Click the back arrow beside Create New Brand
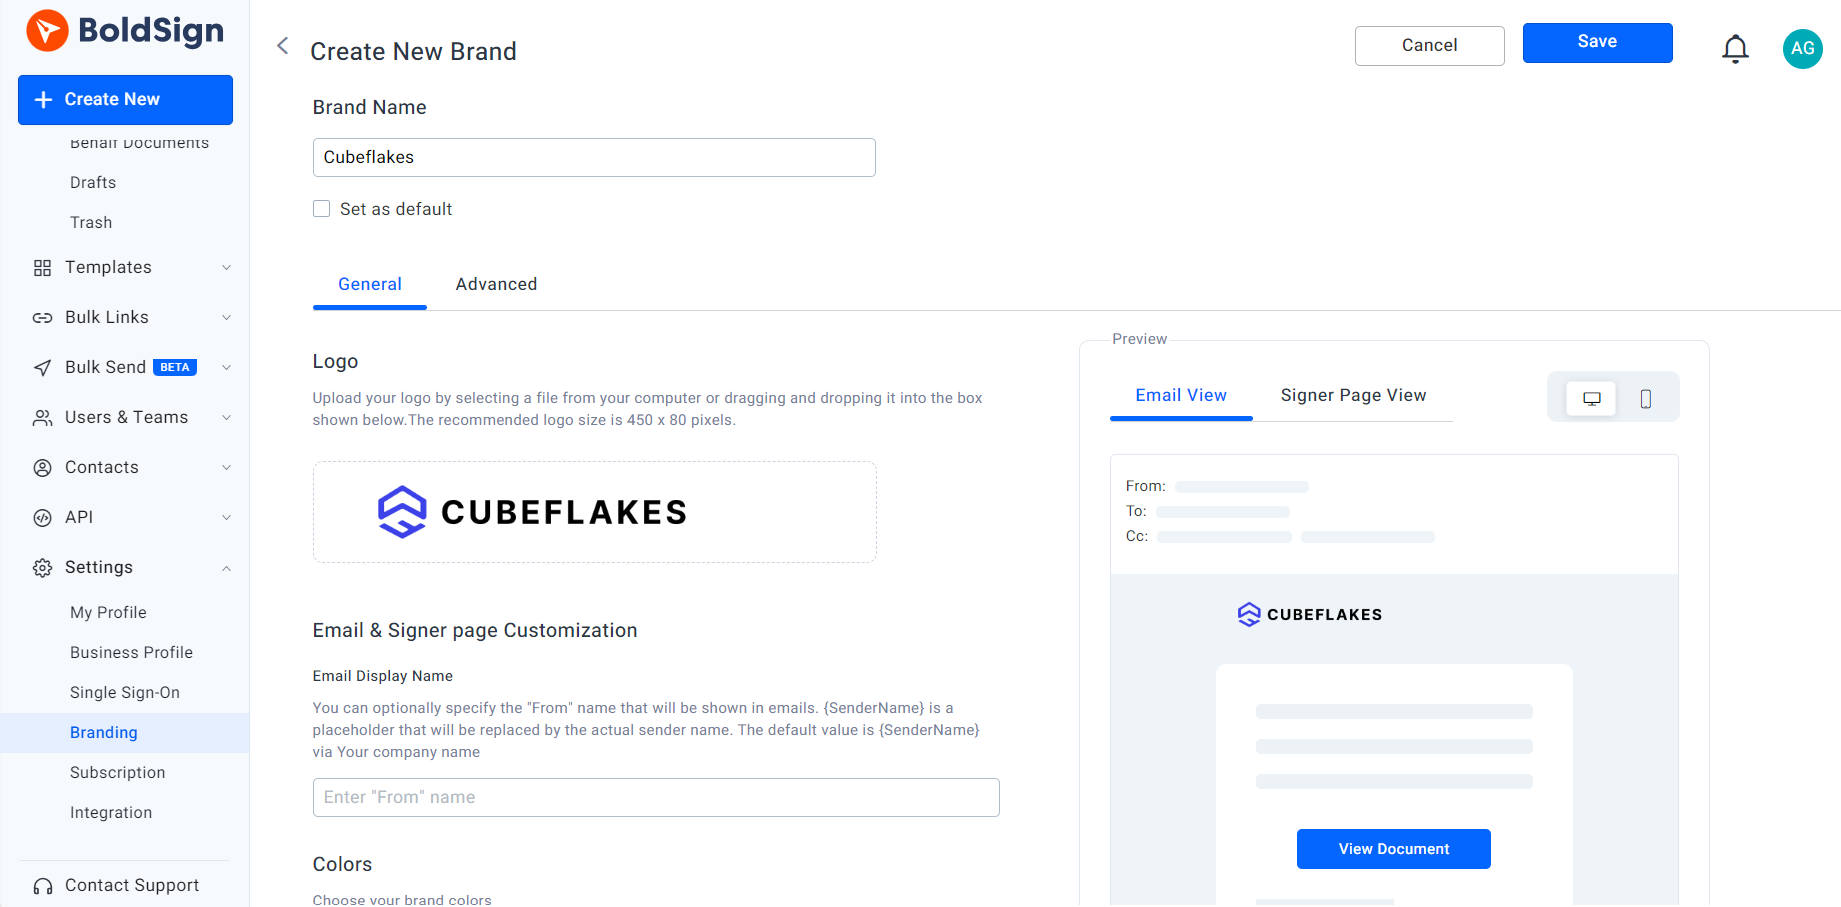Viewport: 1841px width, 907px height. tap(283, 46)
